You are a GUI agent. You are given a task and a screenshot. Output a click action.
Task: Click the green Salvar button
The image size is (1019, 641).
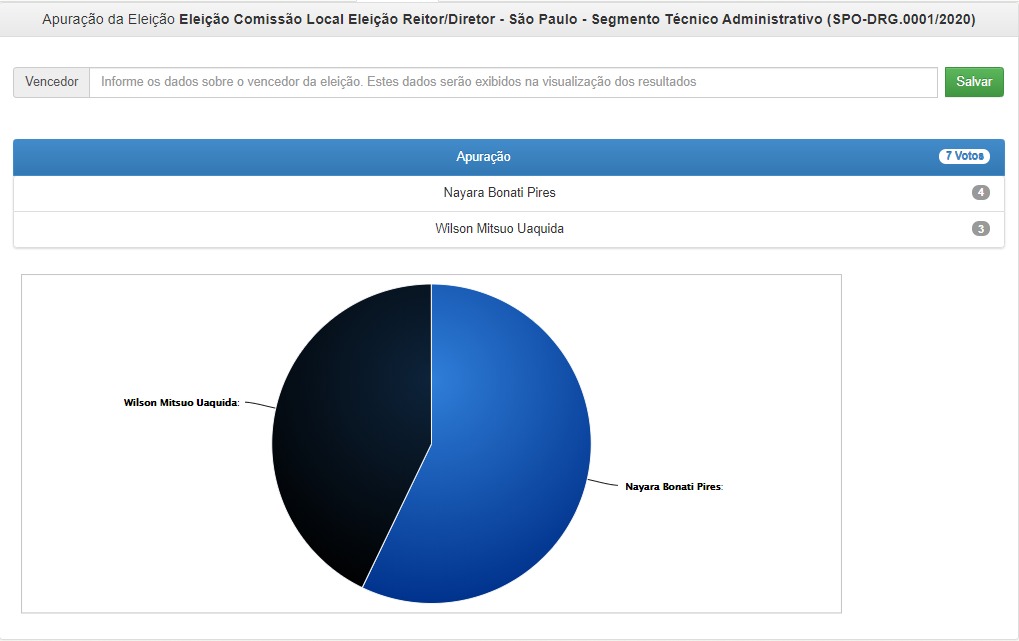point(974,82)
